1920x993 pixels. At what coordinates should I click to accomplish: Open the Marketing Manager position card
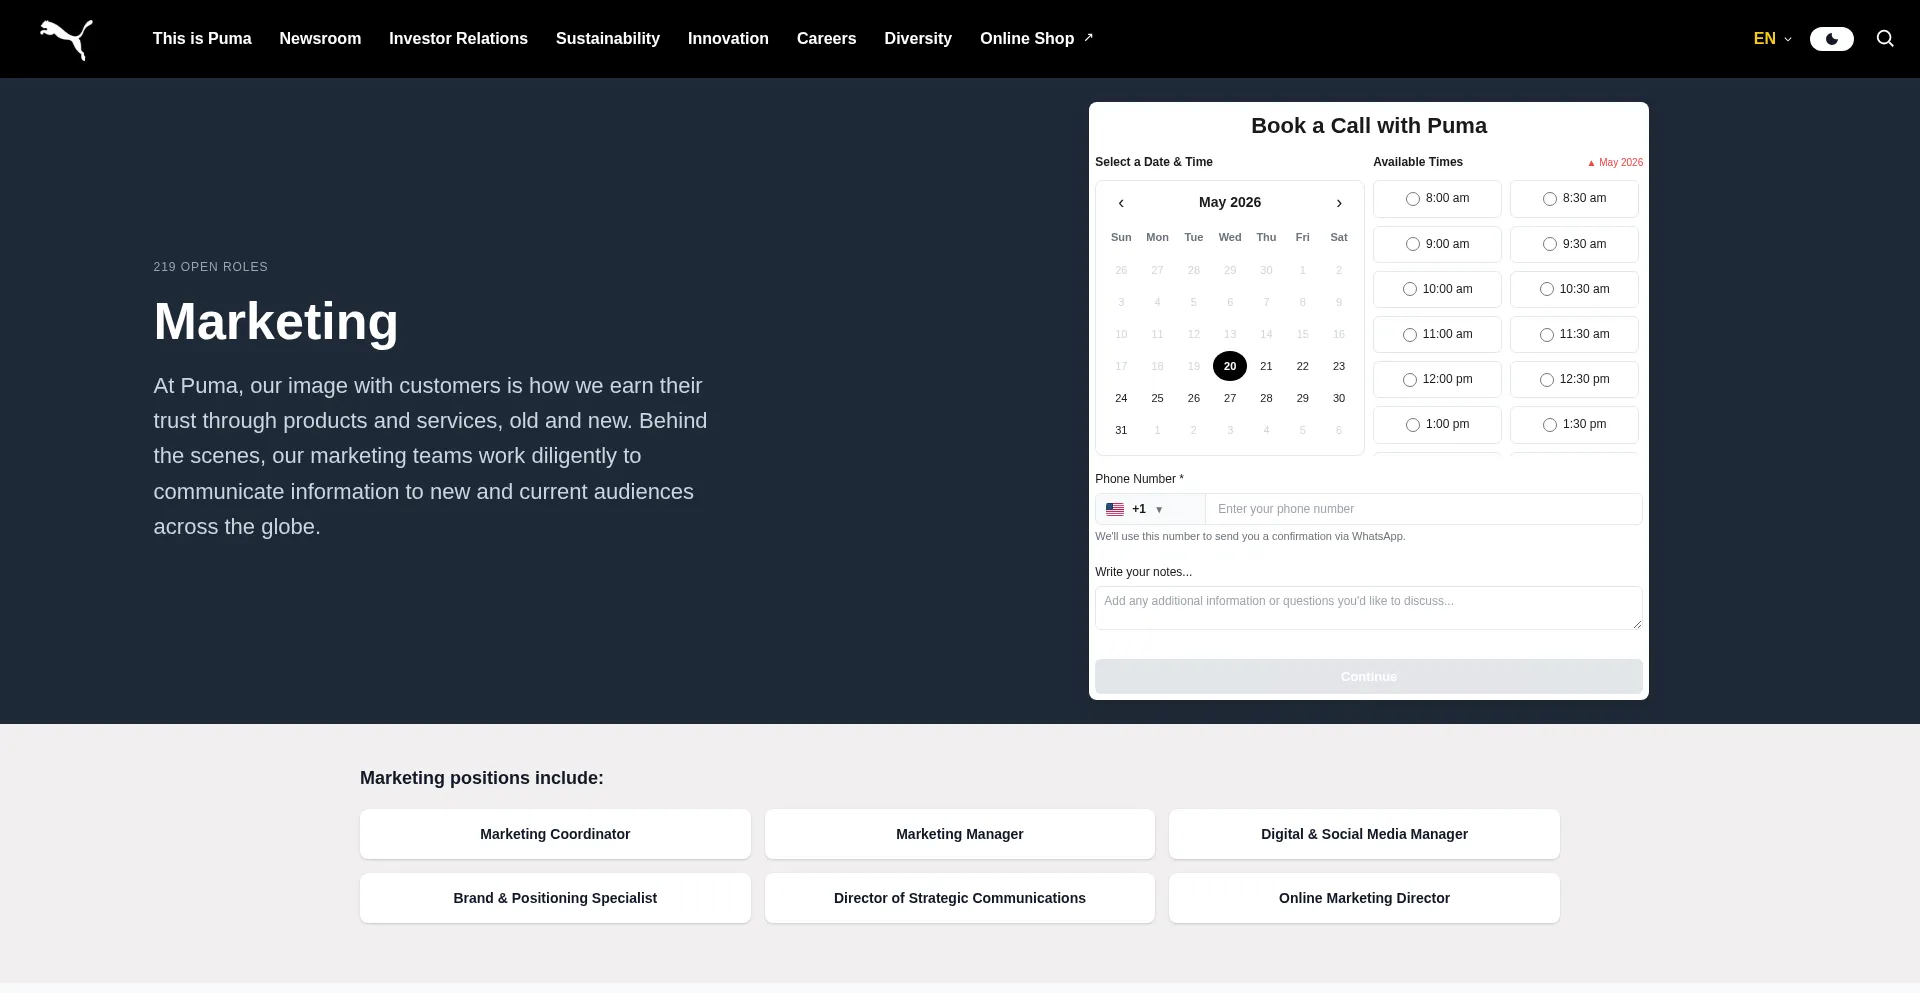(x=960, y=834)
